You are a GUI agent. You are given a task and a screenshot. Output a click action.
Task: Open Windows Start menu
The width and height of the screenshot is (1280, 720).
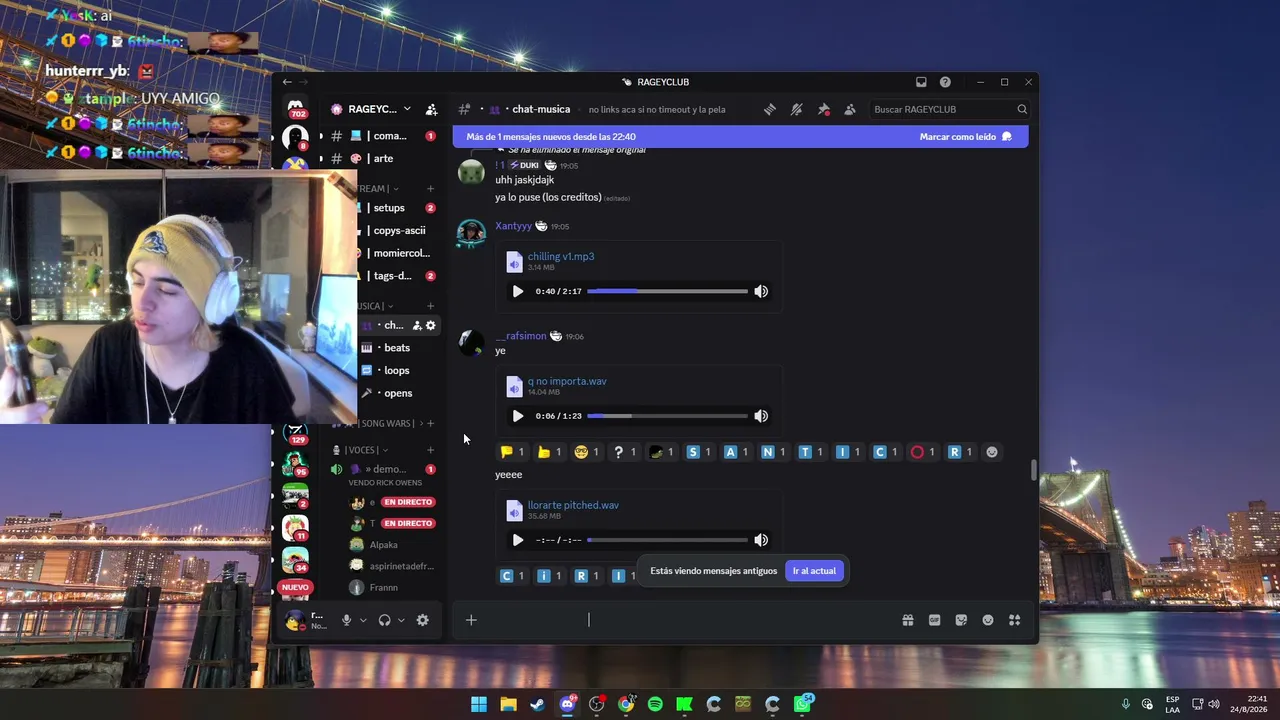tap(479, 704)
